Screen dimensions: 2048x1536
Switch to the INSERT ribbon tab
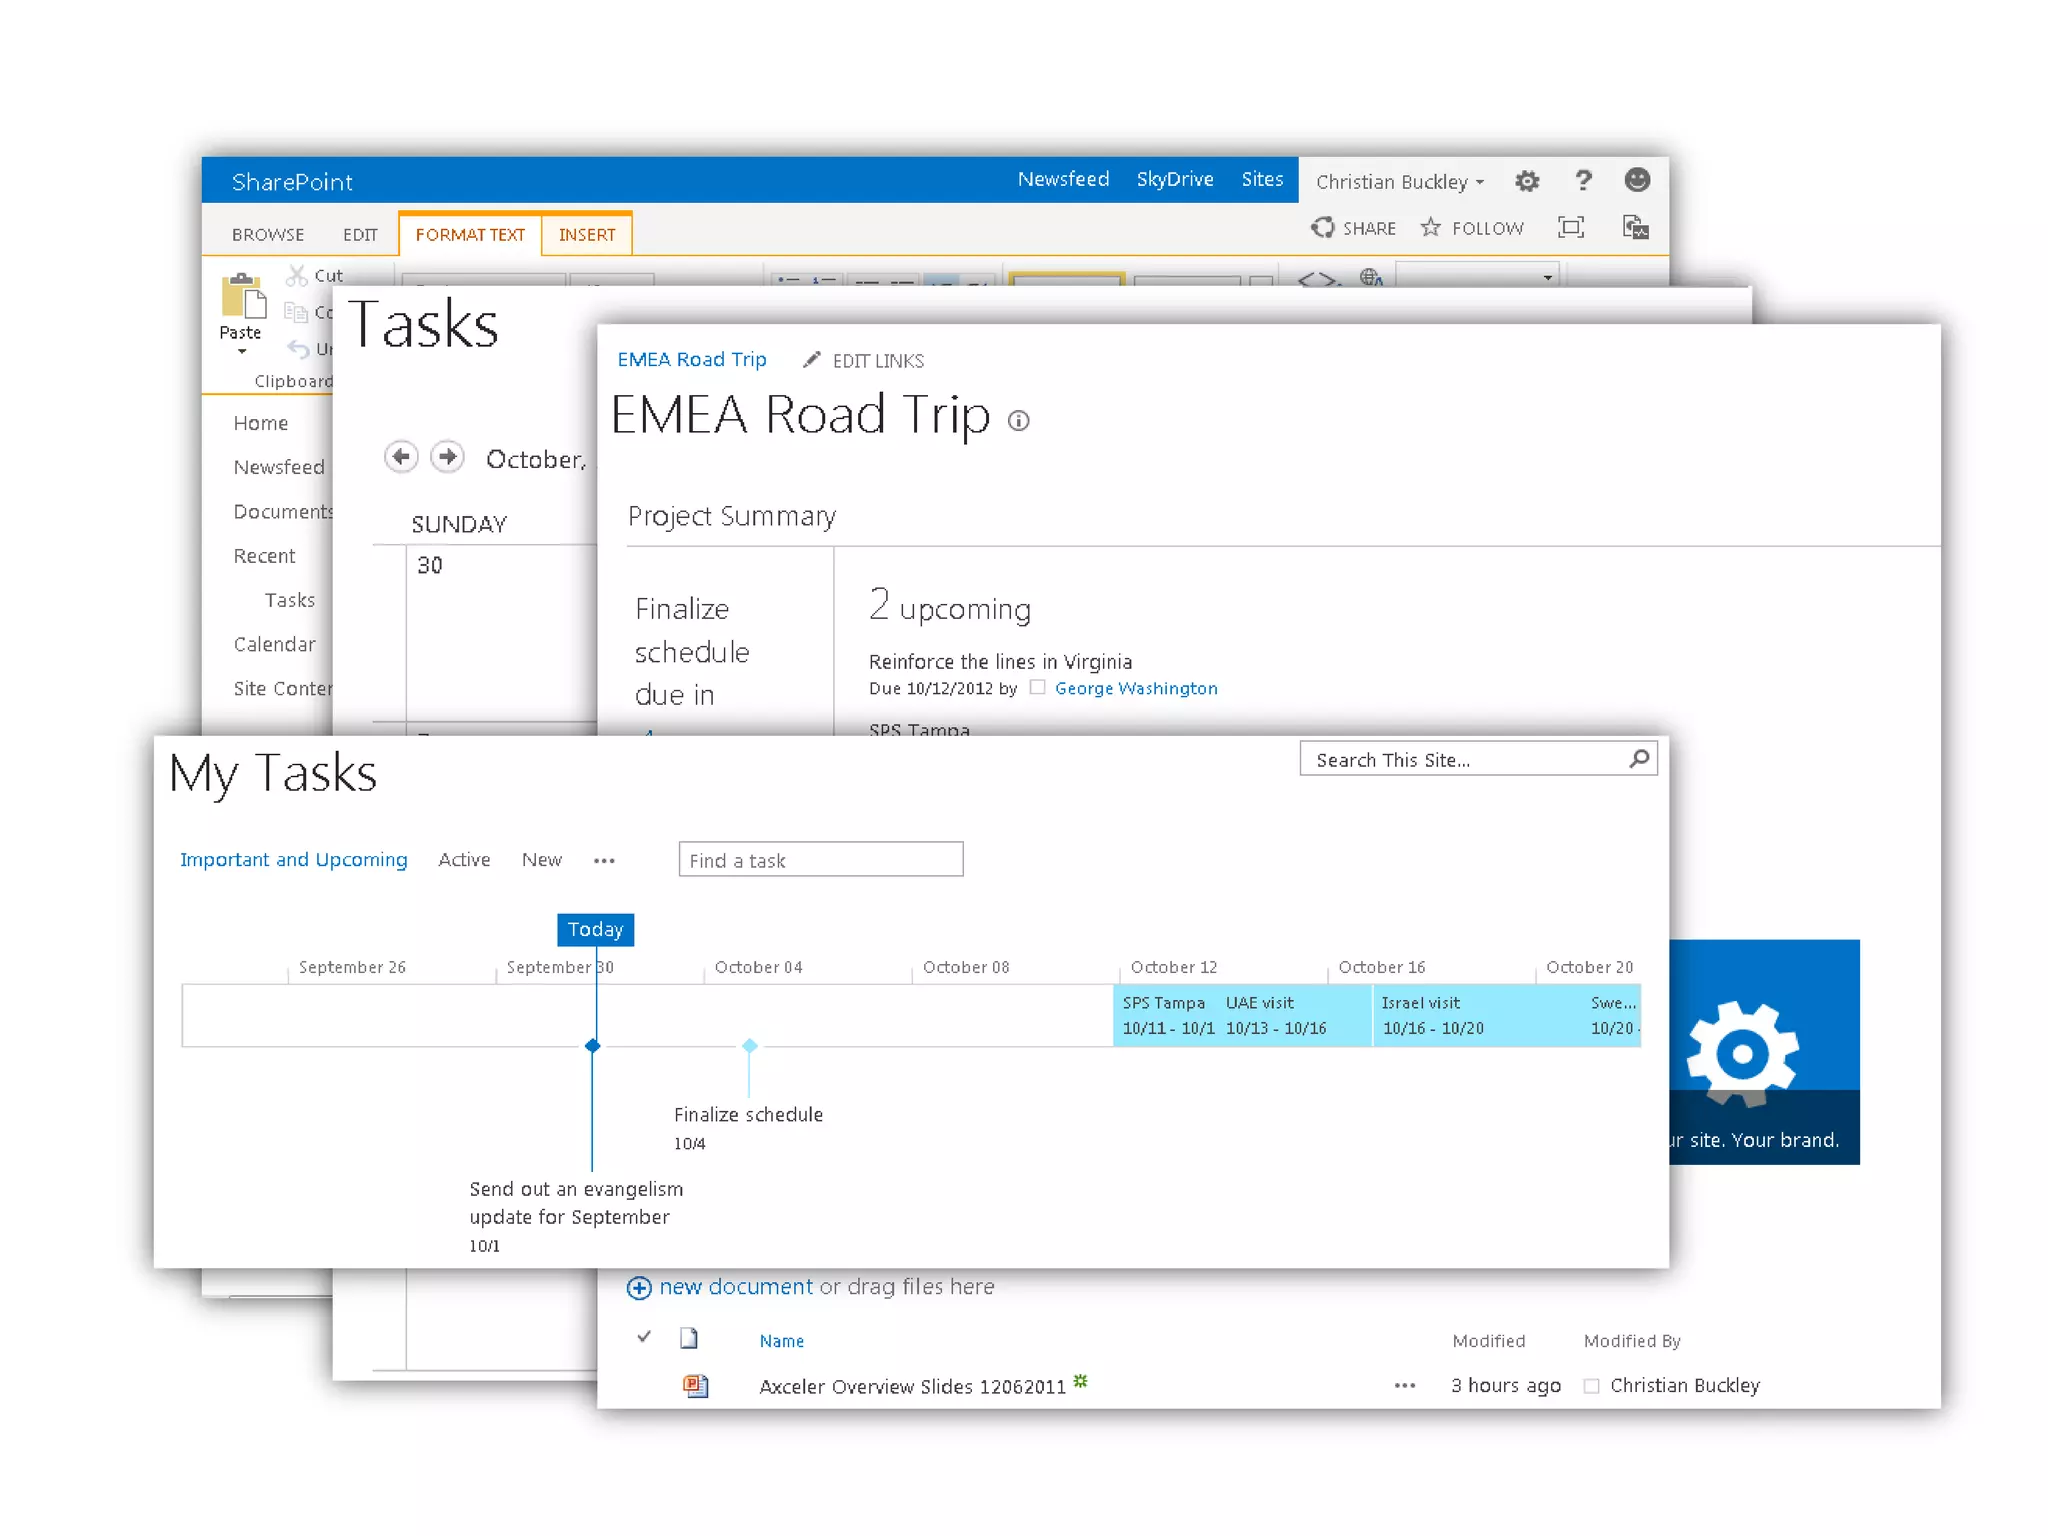click(587, 235)
